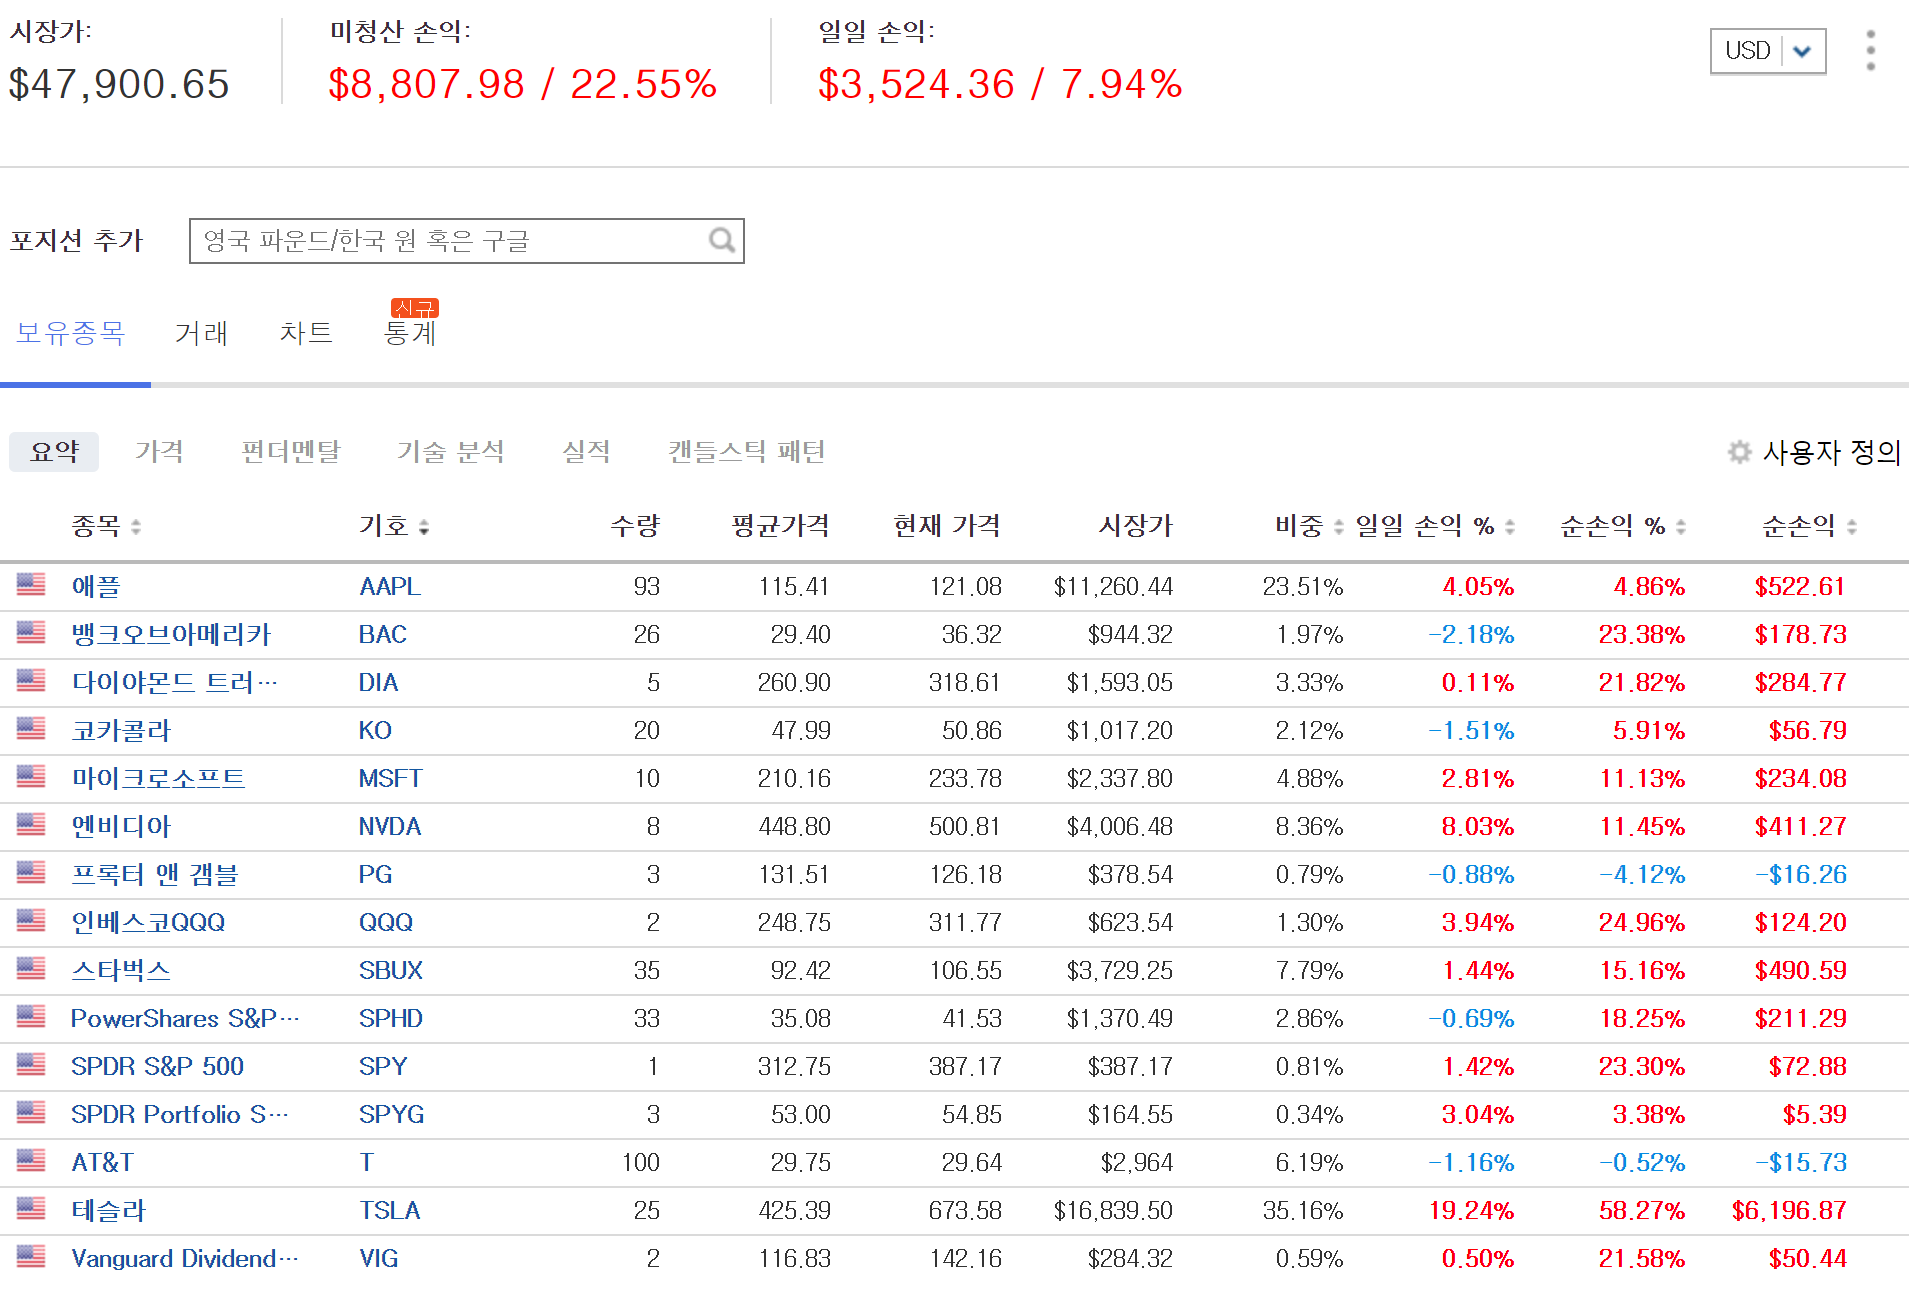
Task: Click the US flag next to 테슬라
Action: [x=31, y=1208]
